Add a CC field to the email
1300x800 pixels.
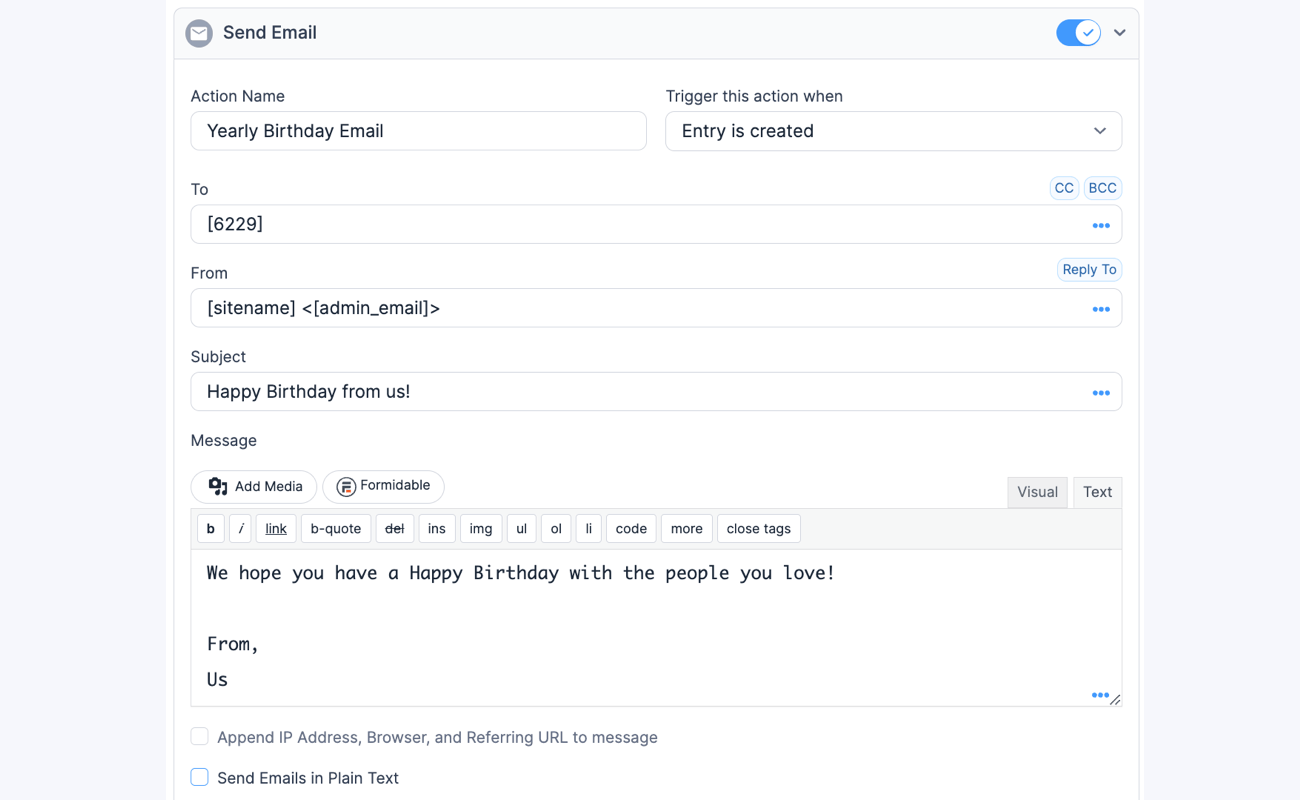point(1064,187)
